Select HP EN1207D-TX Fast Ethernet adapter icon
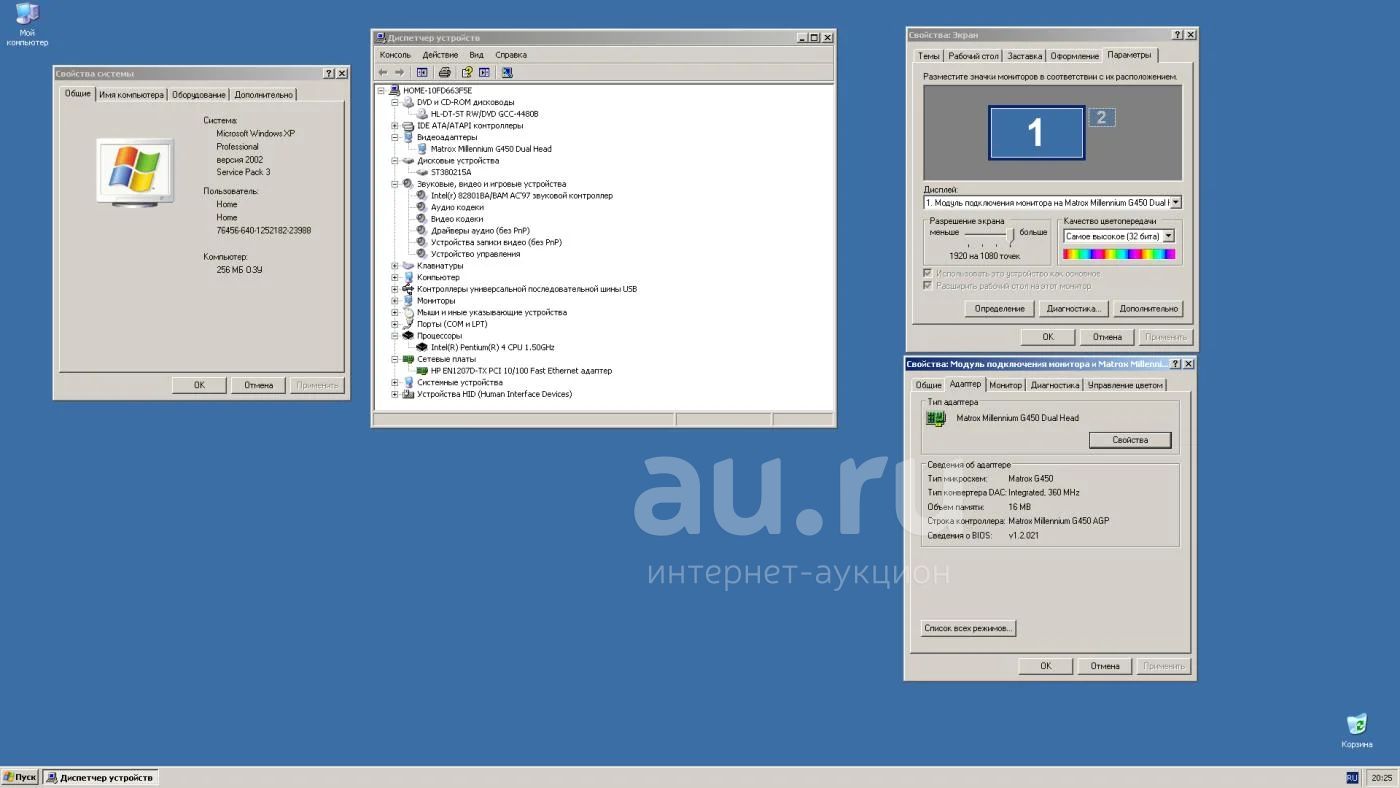 tap(422, 370)
